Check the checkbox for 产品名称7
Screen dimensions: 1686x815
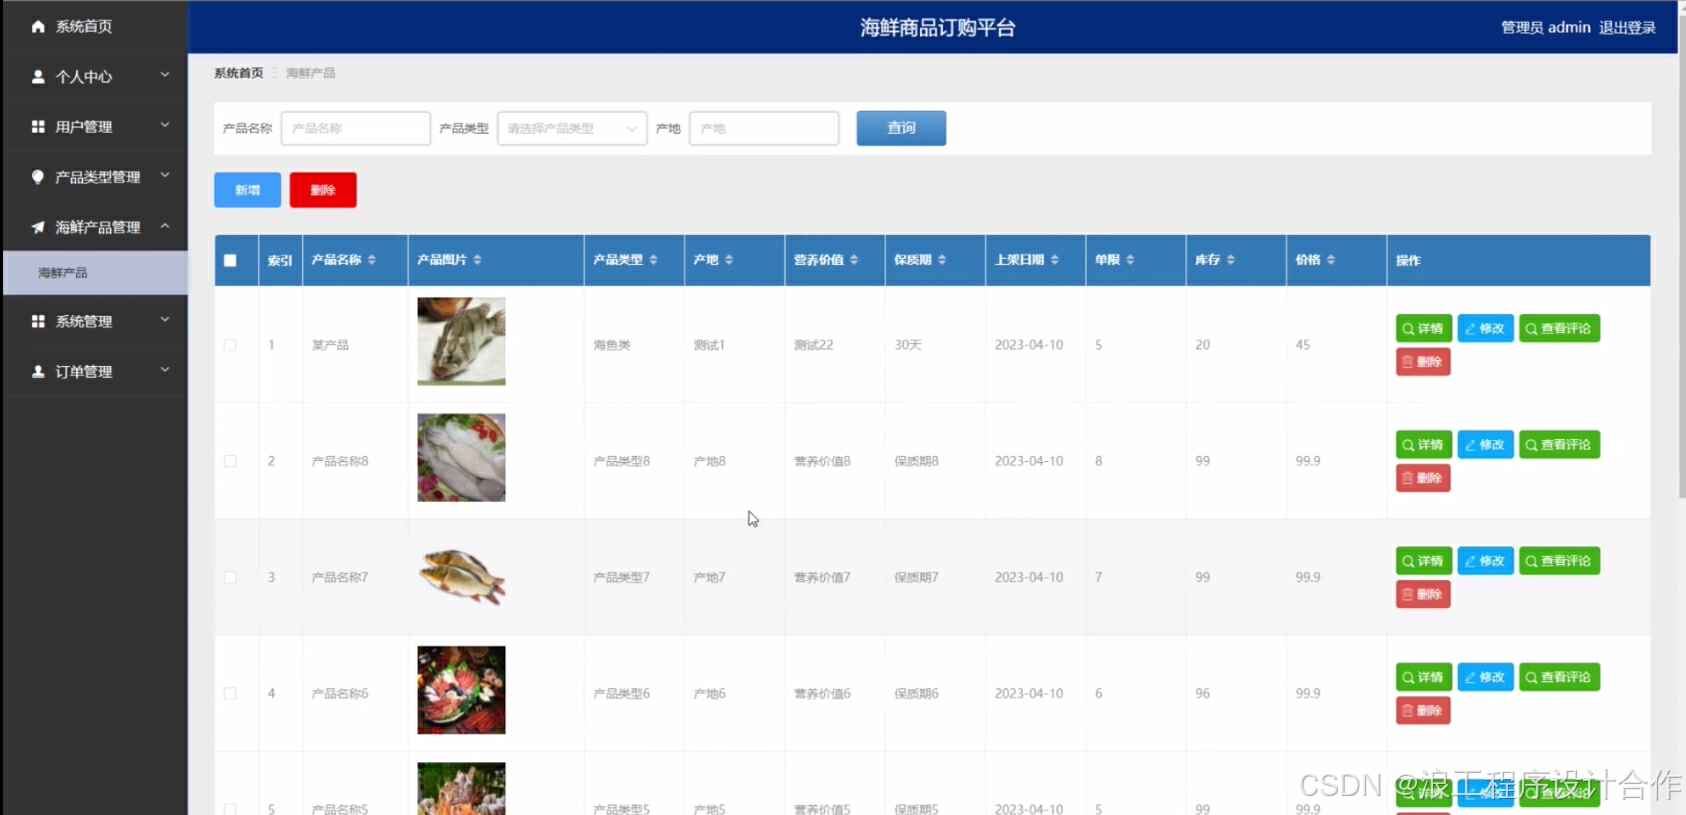coord(230,577)
